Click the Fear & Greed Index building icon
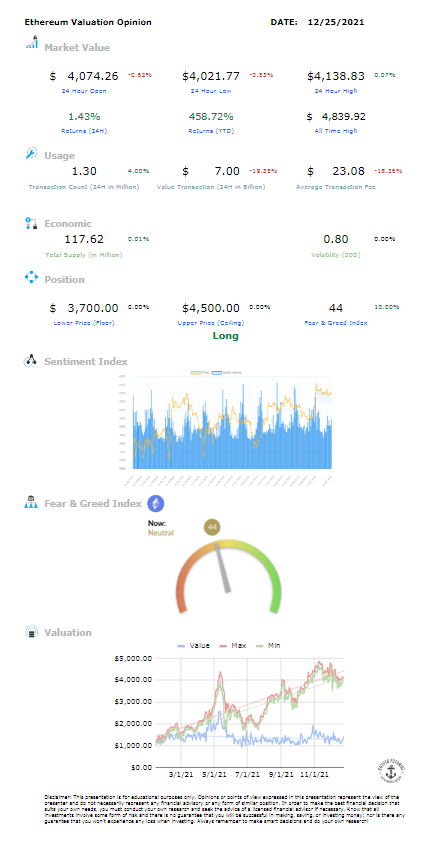The image size is (445, 846). (31, 503)
